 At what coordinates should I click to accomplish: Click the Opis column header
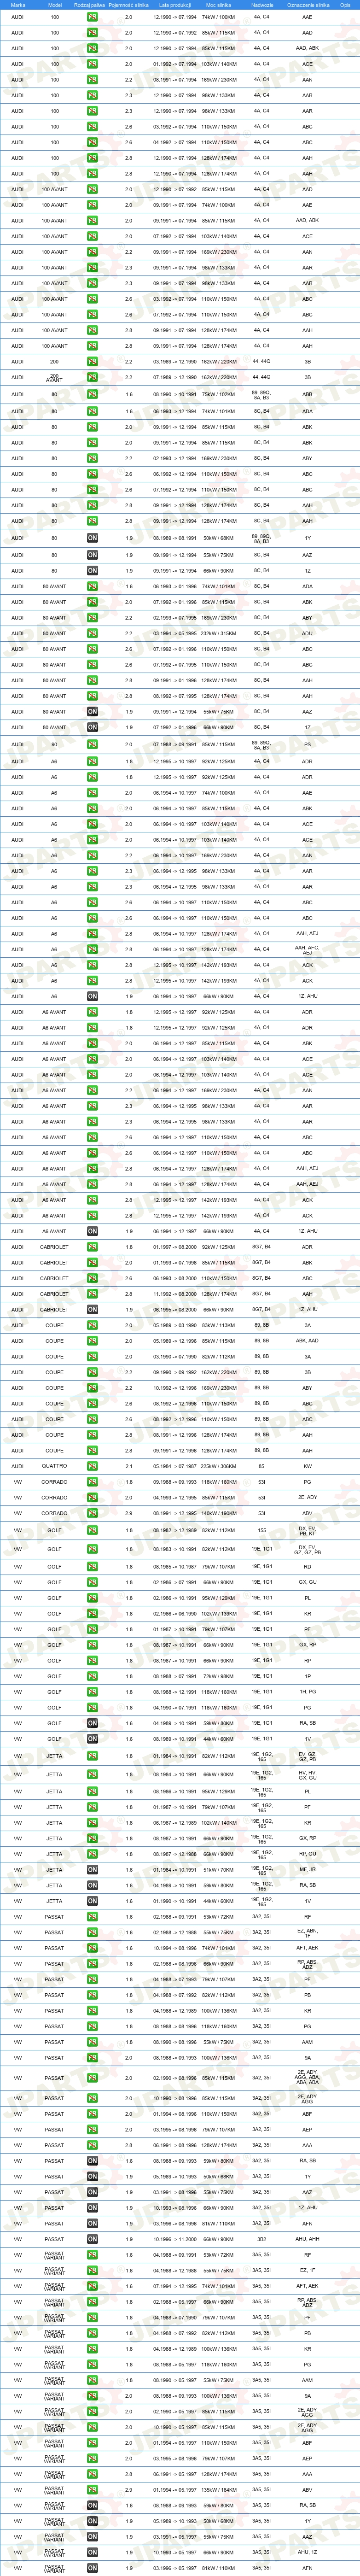(x=345, y=5)
